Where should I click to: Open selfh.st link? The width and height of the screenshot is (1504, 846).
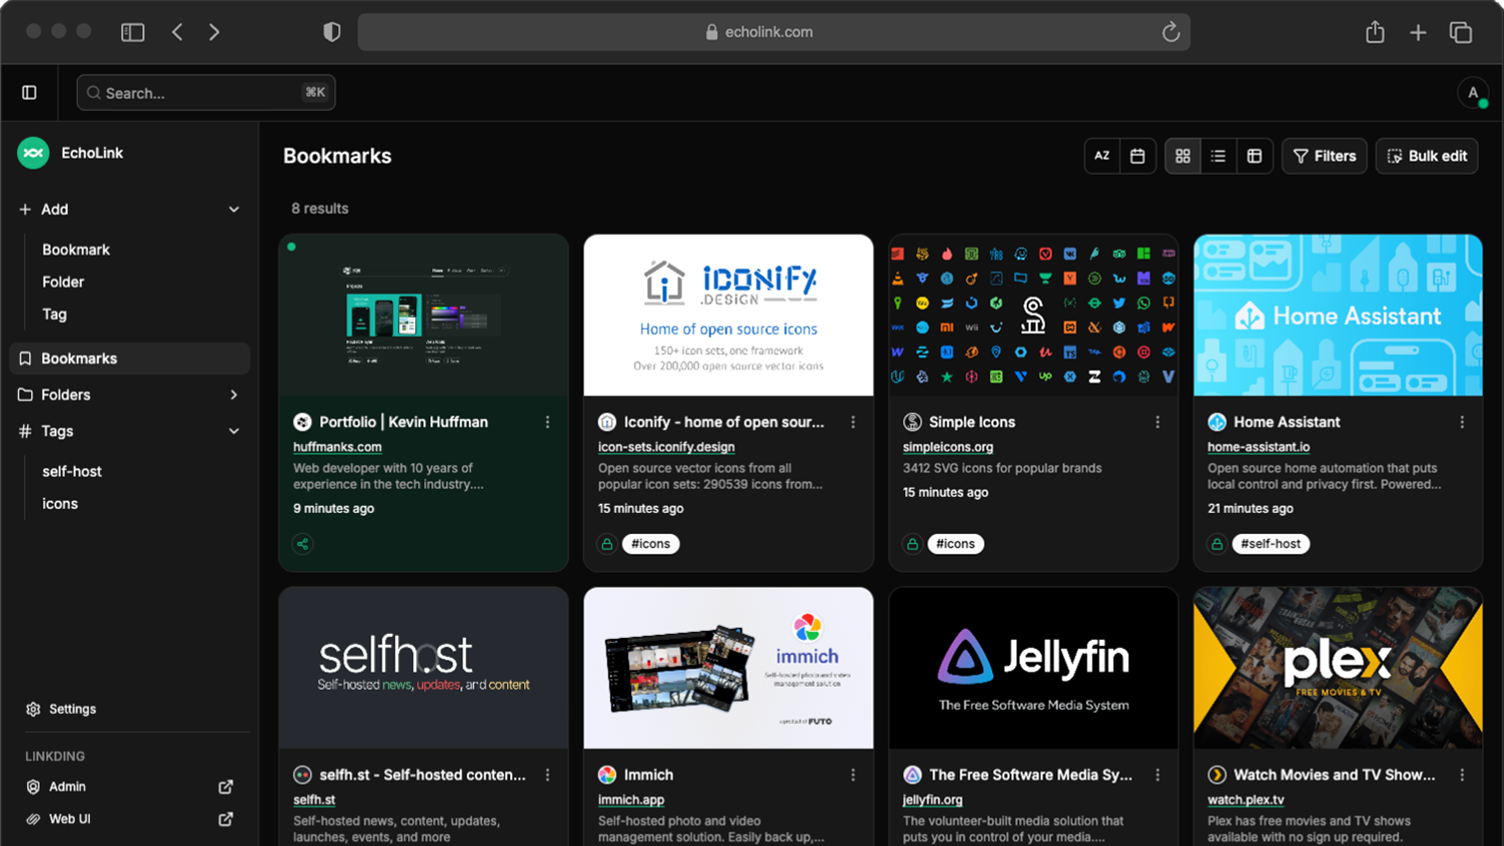coord(314,800)
